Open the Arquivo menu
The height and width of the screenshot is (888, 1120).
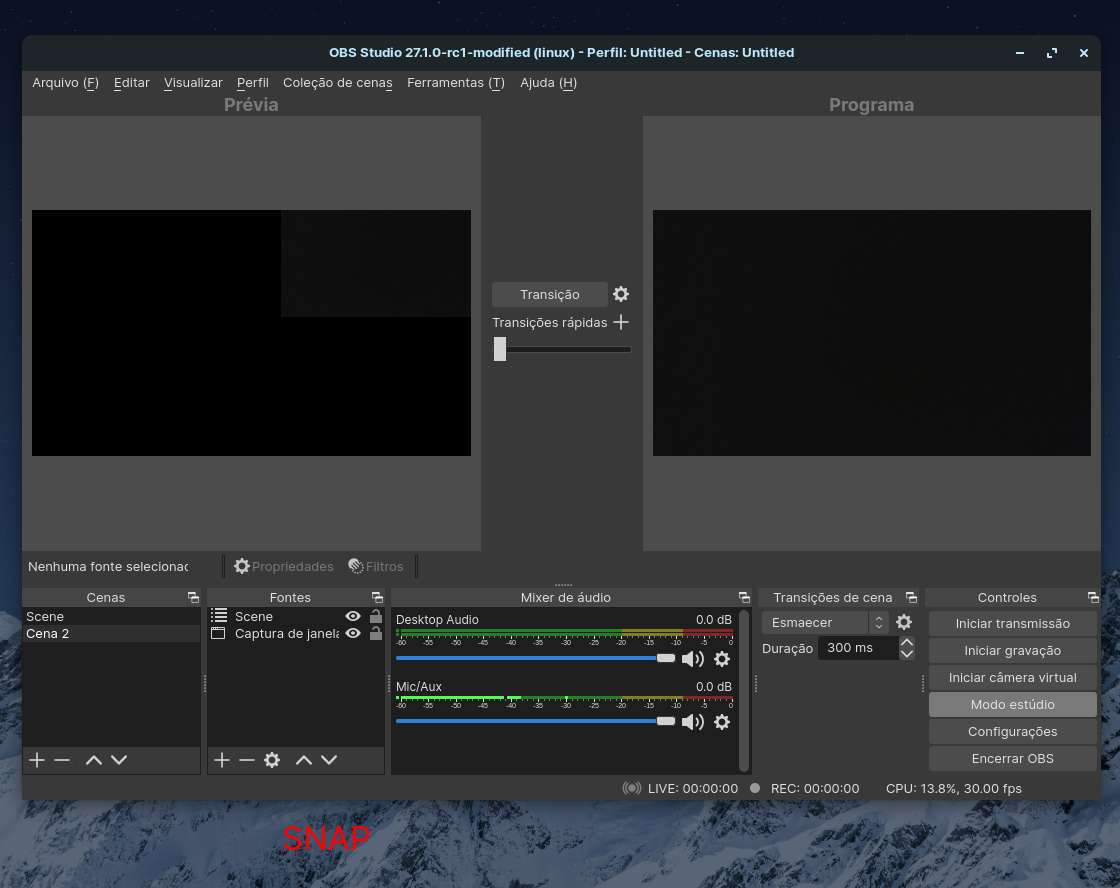65,83
